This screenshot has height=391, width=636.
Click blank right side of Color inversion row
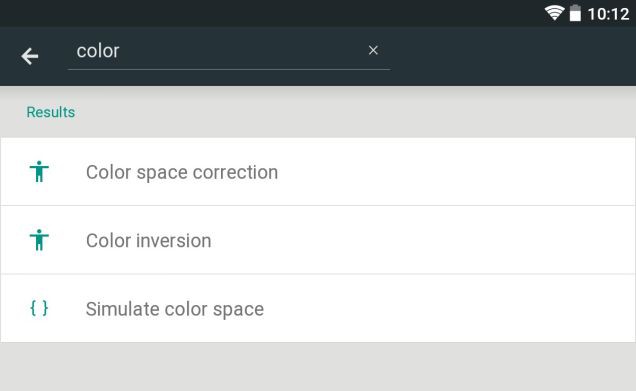point(446,240)
